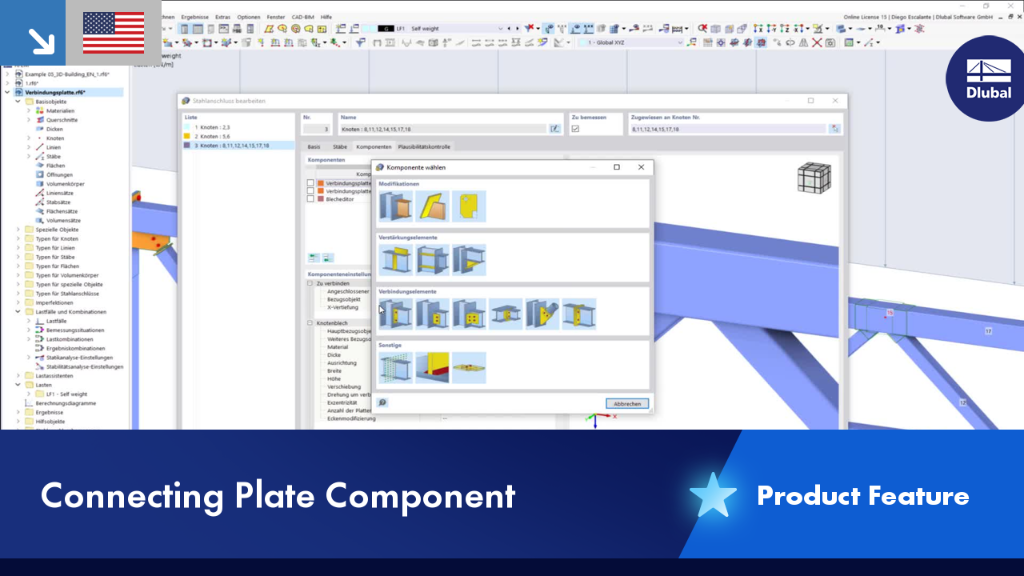1024x576 pixels.
Task: Collapse the Knotenblech settings group
Action: pos(310,323)
